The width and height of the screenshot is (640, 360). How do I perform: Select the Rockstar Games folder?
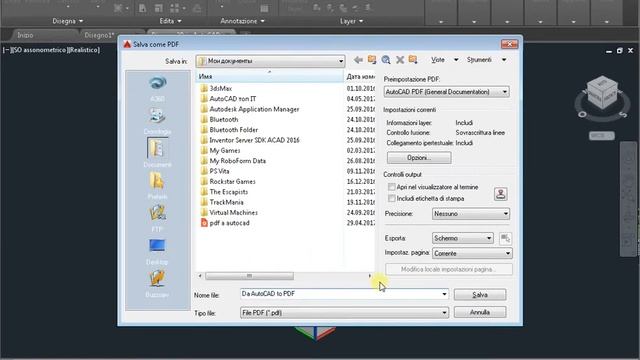pyautogui.click(x=228, y=182)
